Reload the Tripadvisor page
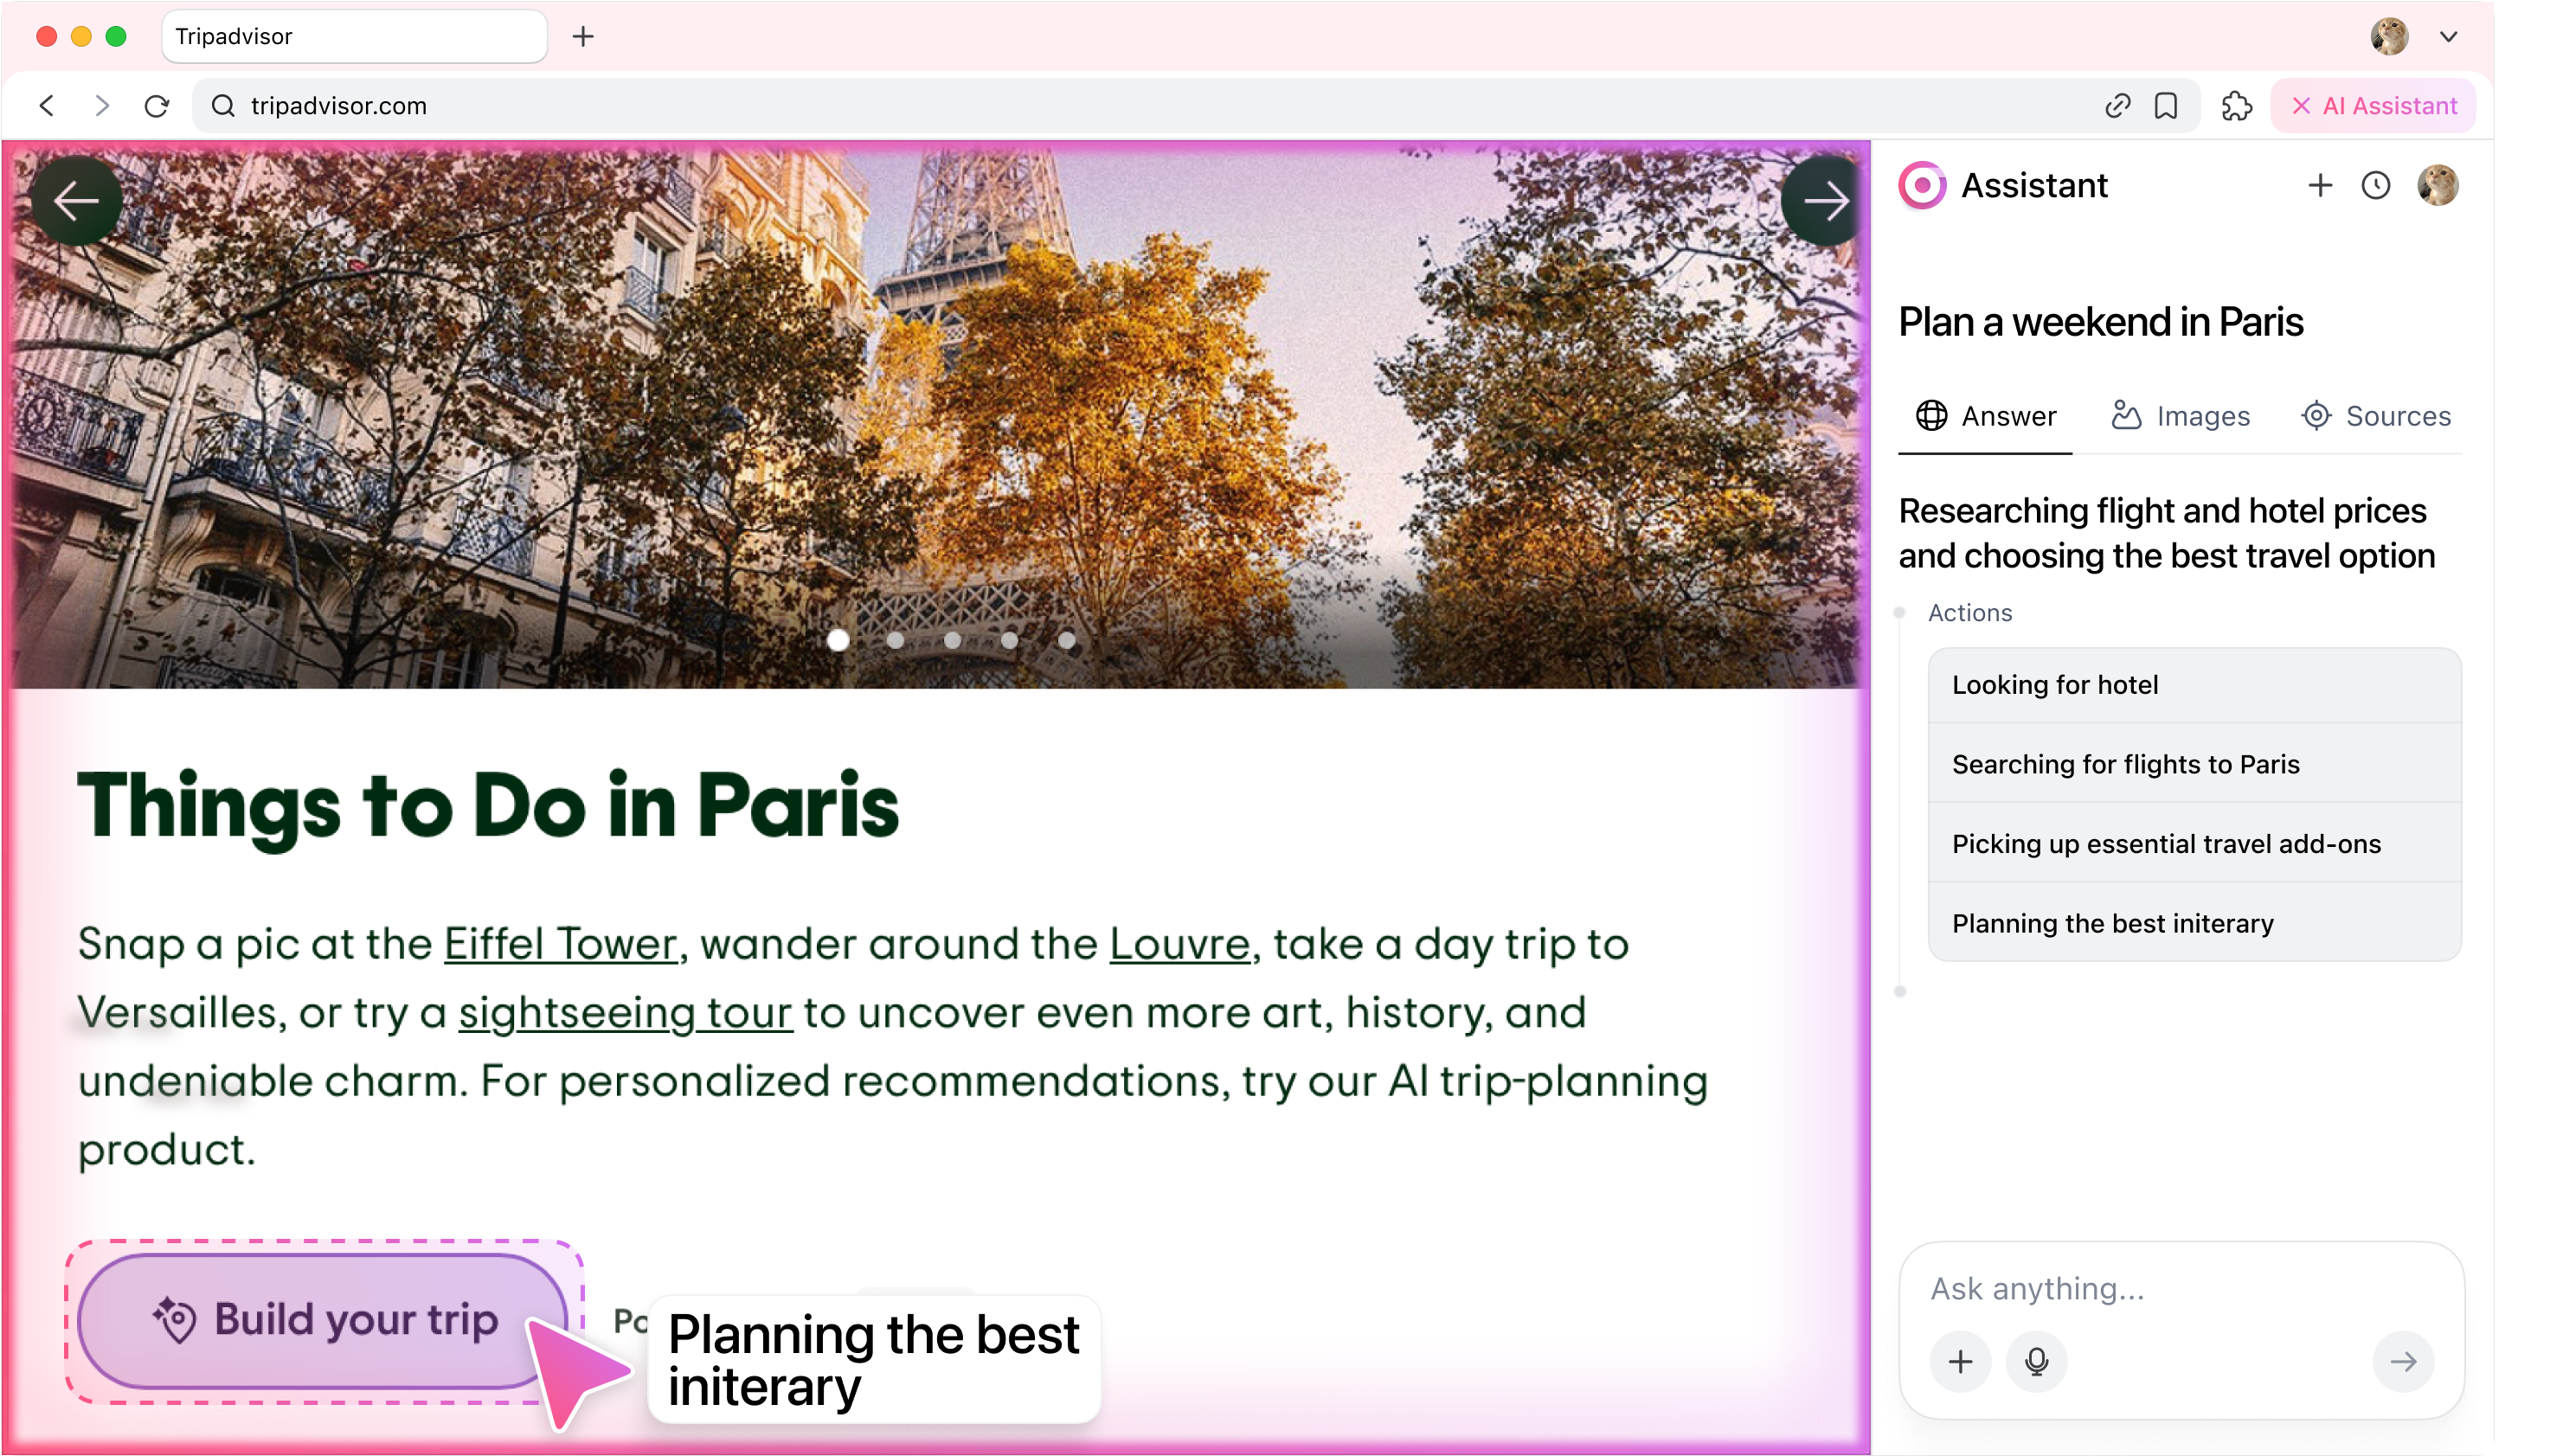Viewport: 2563px width, 1456px height. [157, 105]
